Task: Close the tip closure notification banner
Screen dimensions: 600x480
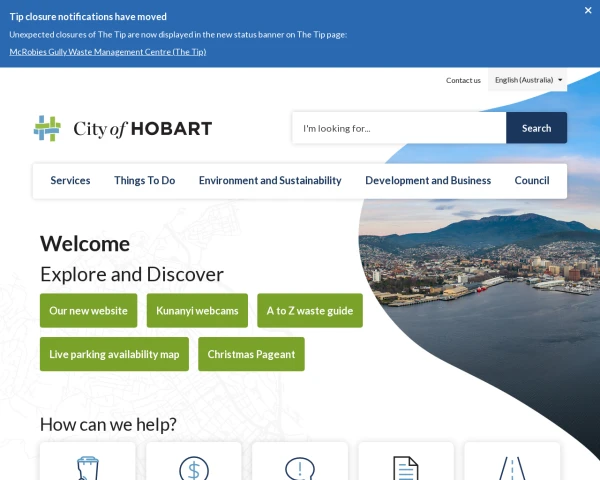Action: point(588,10)
